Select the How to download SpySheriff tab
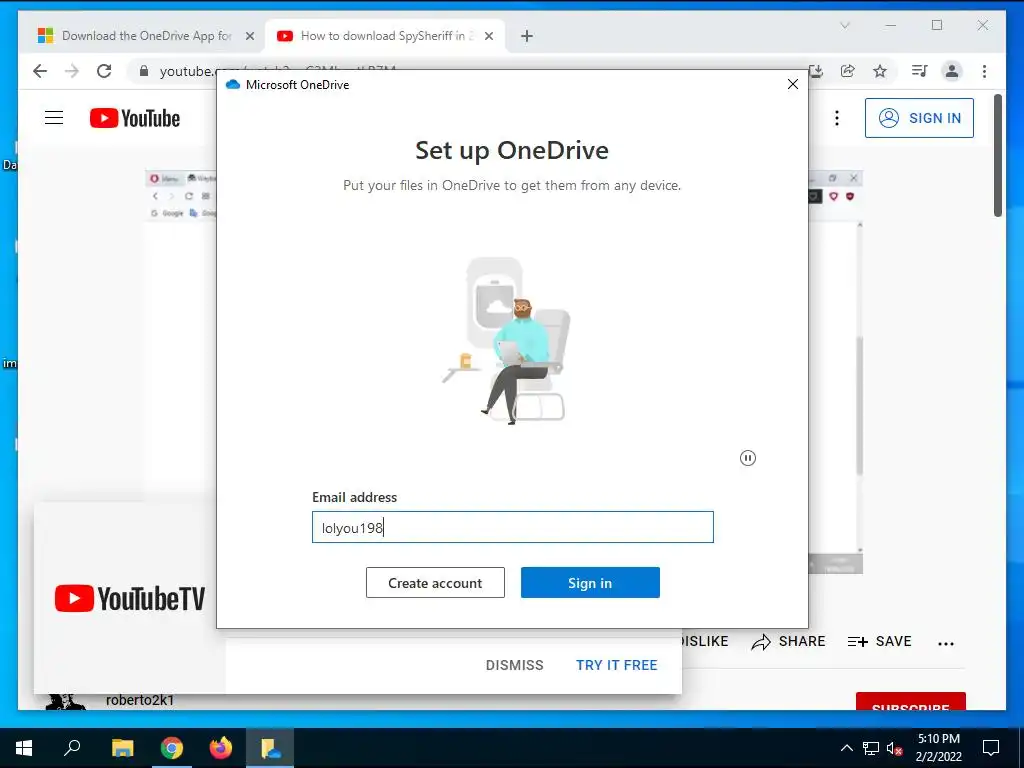Screen dimensions: 1024x768 385,36
